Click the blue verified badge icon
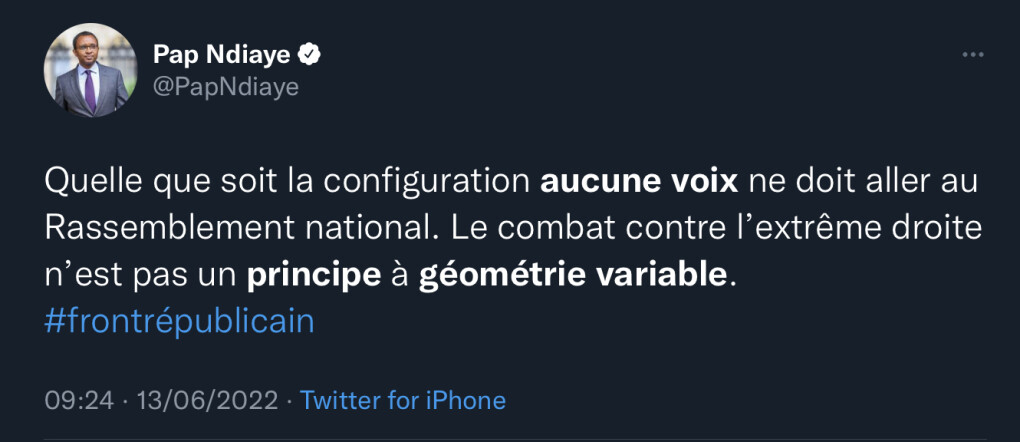Image resolution: width=1020 pixels, height=442 pixels. pos(311,54)
